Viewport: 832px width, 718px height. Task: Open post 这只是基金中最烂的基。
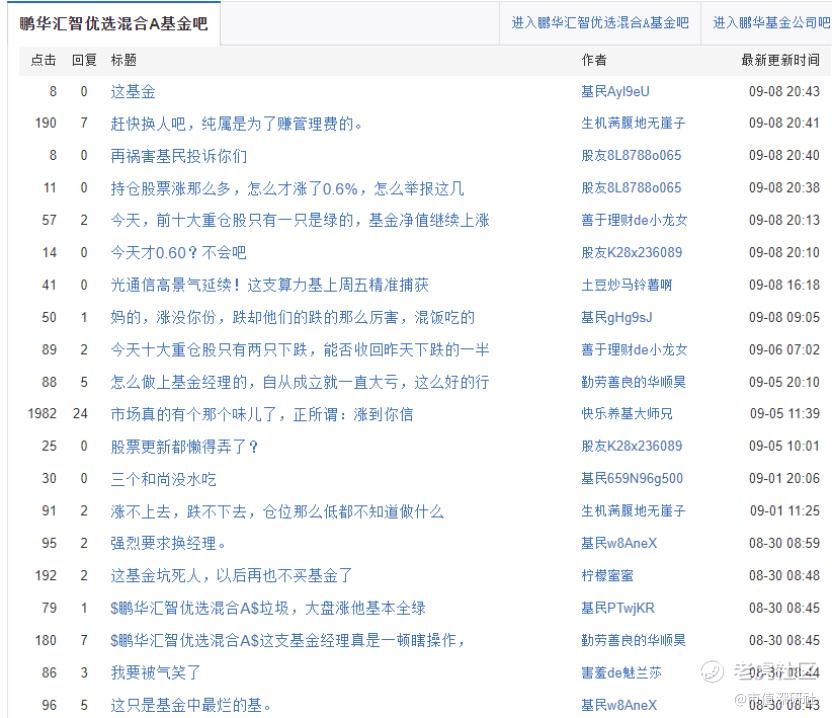191,706
